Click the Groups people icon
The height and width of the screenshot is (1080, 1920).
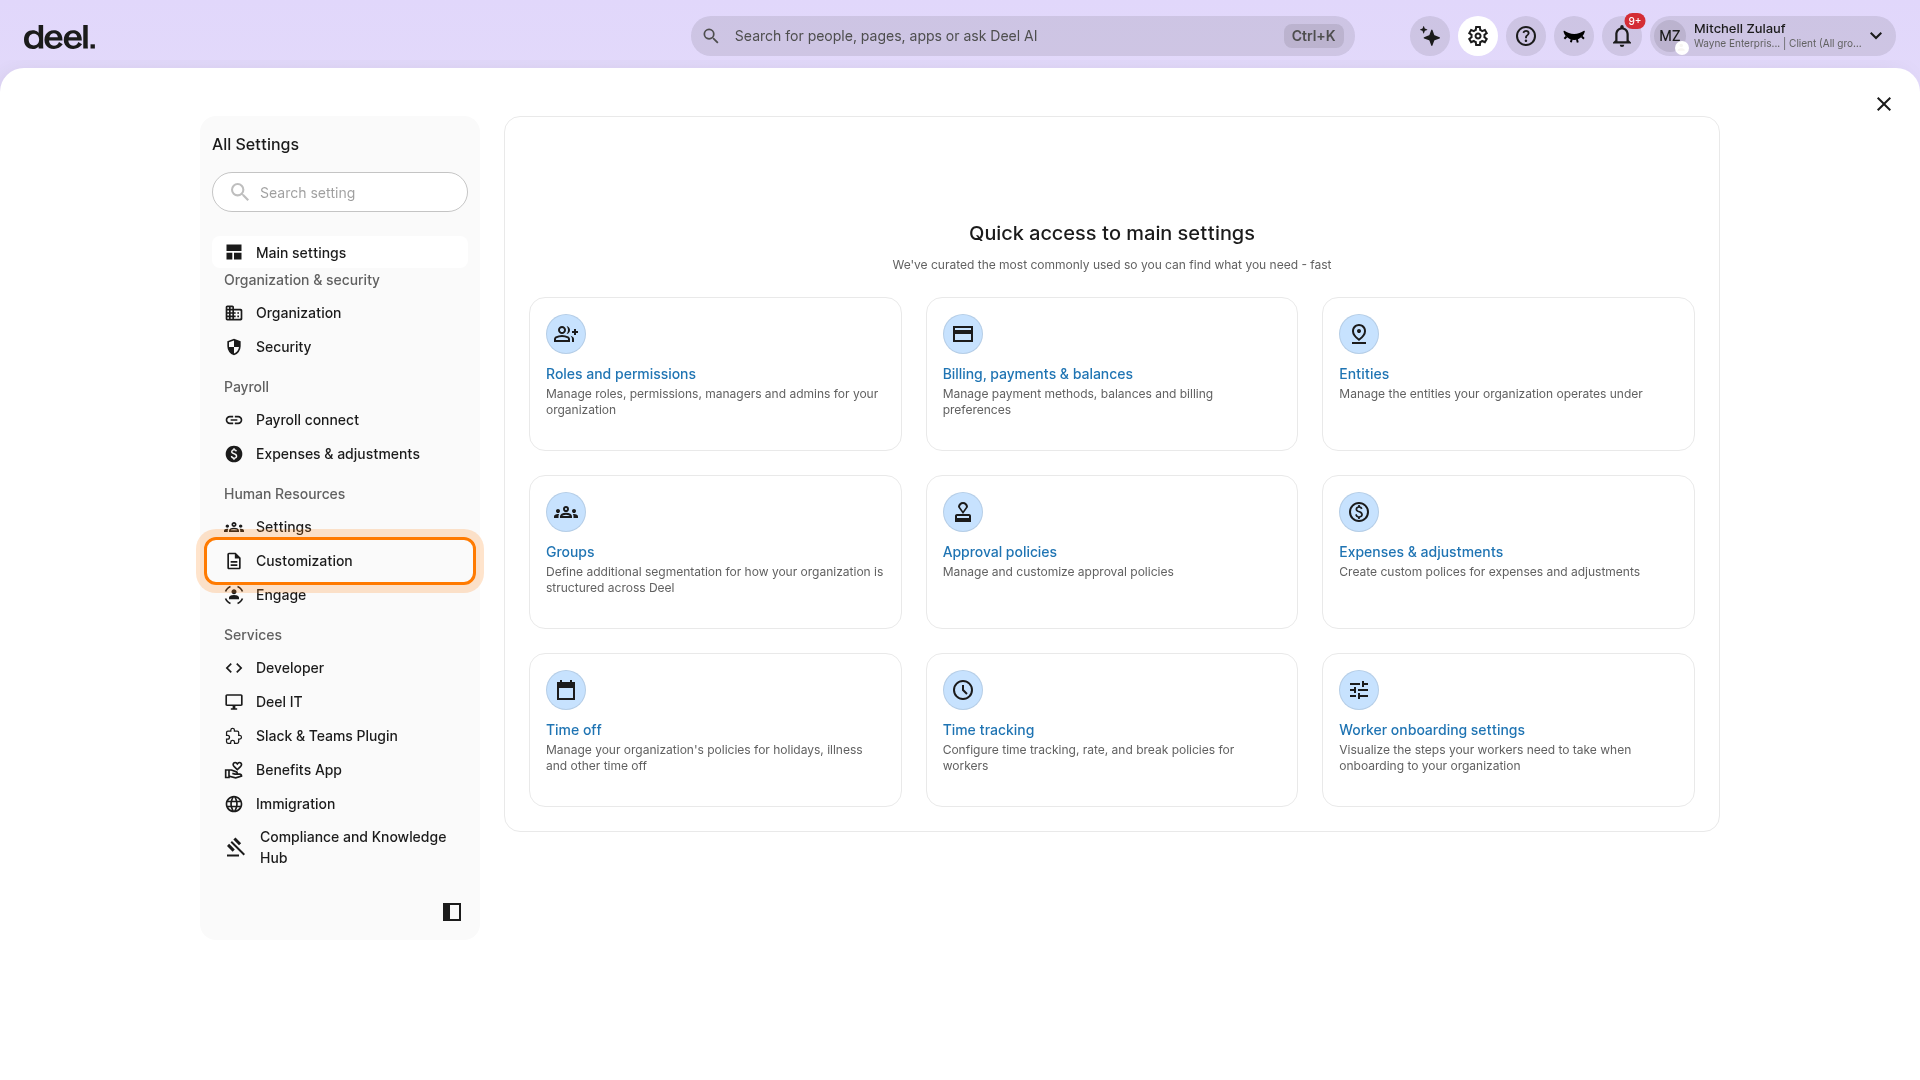click(x=566, y=512)
